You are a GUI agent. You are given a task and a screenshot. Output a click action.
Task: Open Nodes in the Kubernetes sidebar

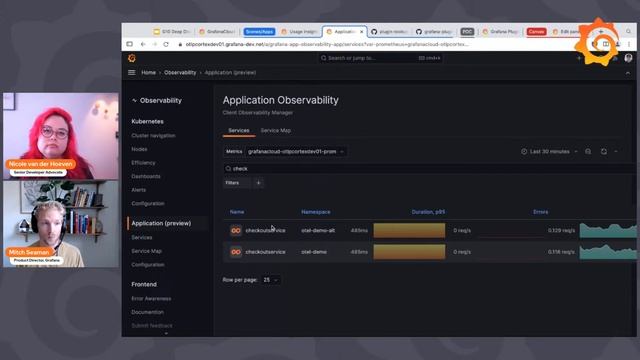click(x=139, y=149)
